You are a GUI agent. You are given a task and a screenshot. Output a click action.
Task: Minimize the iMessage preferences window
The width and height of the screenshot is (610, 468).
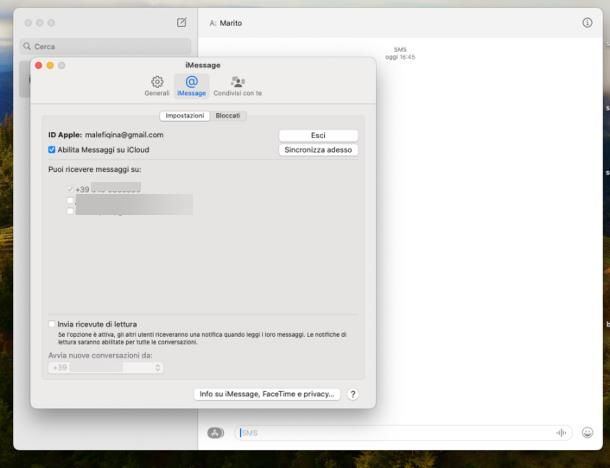click(x=50, y=65)
